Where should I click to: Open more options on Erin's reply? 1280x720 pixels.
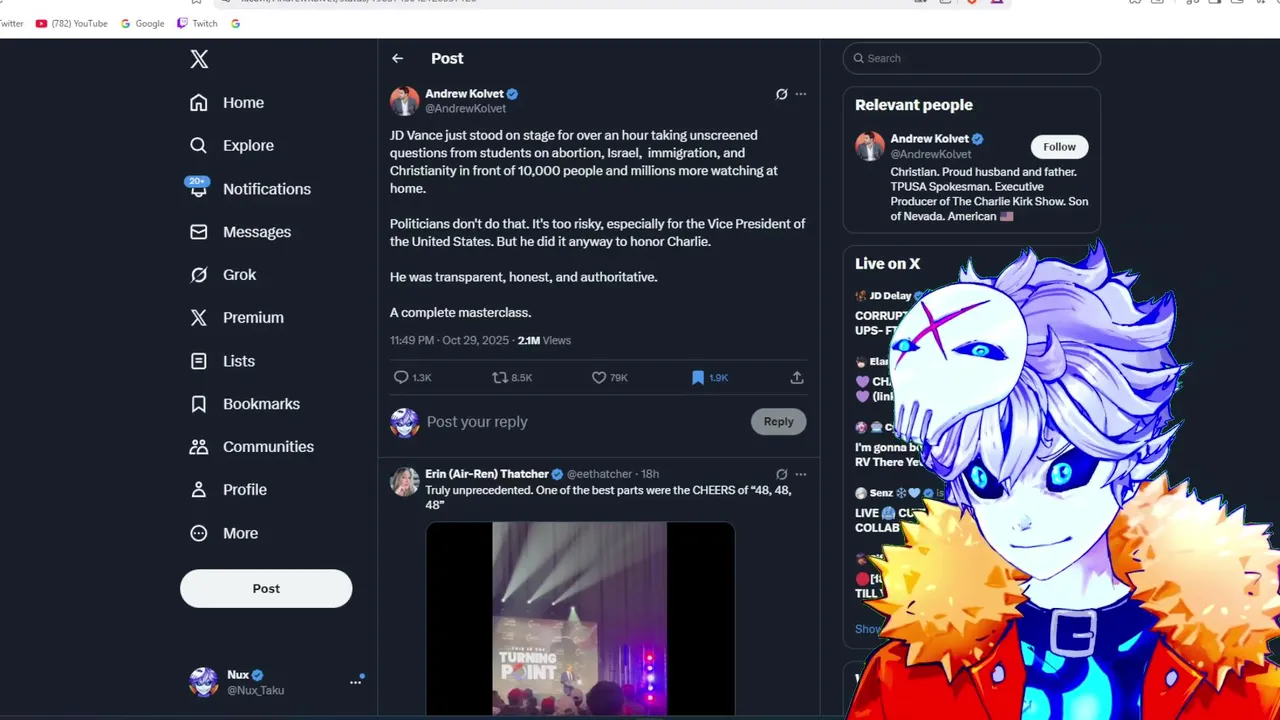[x=801, y=474]
